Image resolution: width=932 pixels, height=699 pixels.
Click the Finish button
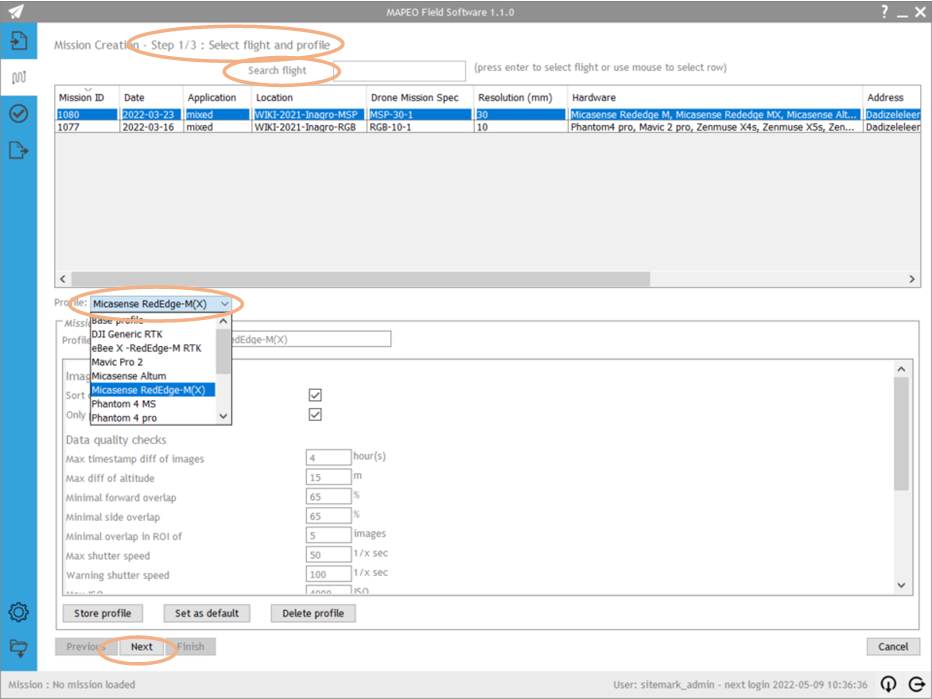tap(190, 647)
